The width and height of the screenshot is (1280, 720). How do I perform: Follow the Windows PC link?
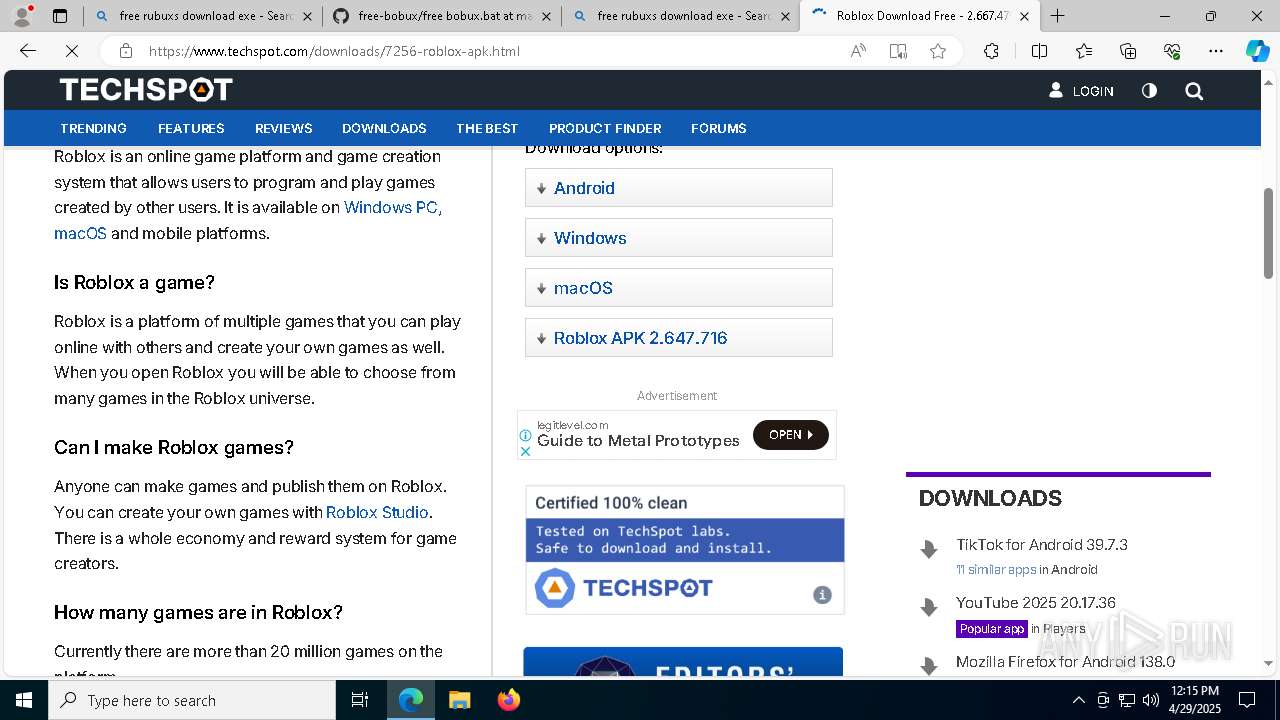coord(393,207)
